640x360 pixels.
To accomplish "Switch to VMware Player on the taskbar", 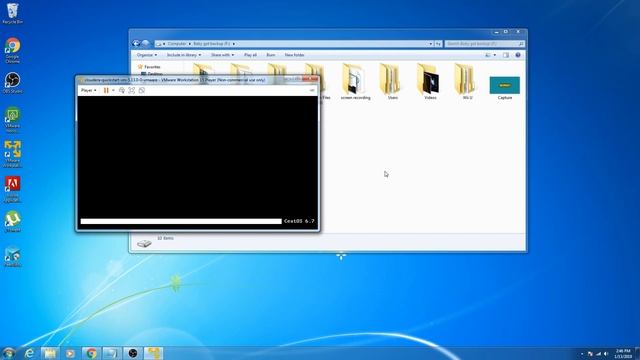I will pyautogui.click(x=153, y=353).
